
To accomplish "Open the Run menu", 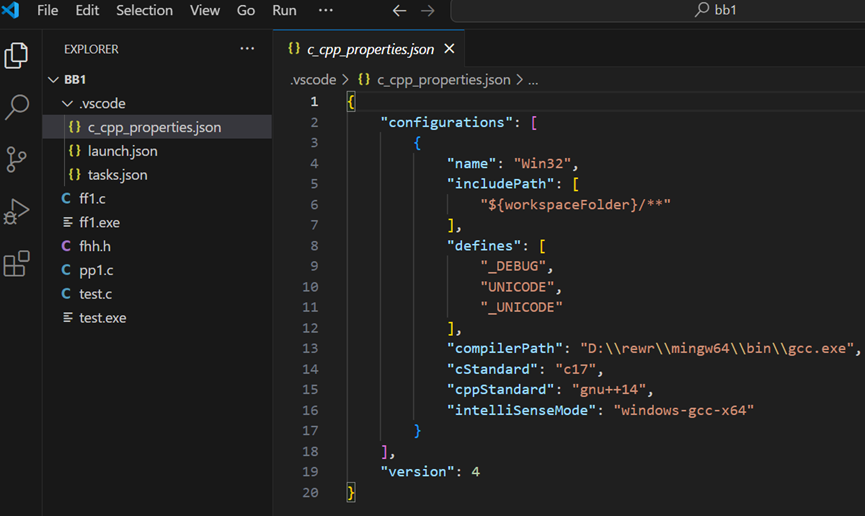I will [284, 10].
